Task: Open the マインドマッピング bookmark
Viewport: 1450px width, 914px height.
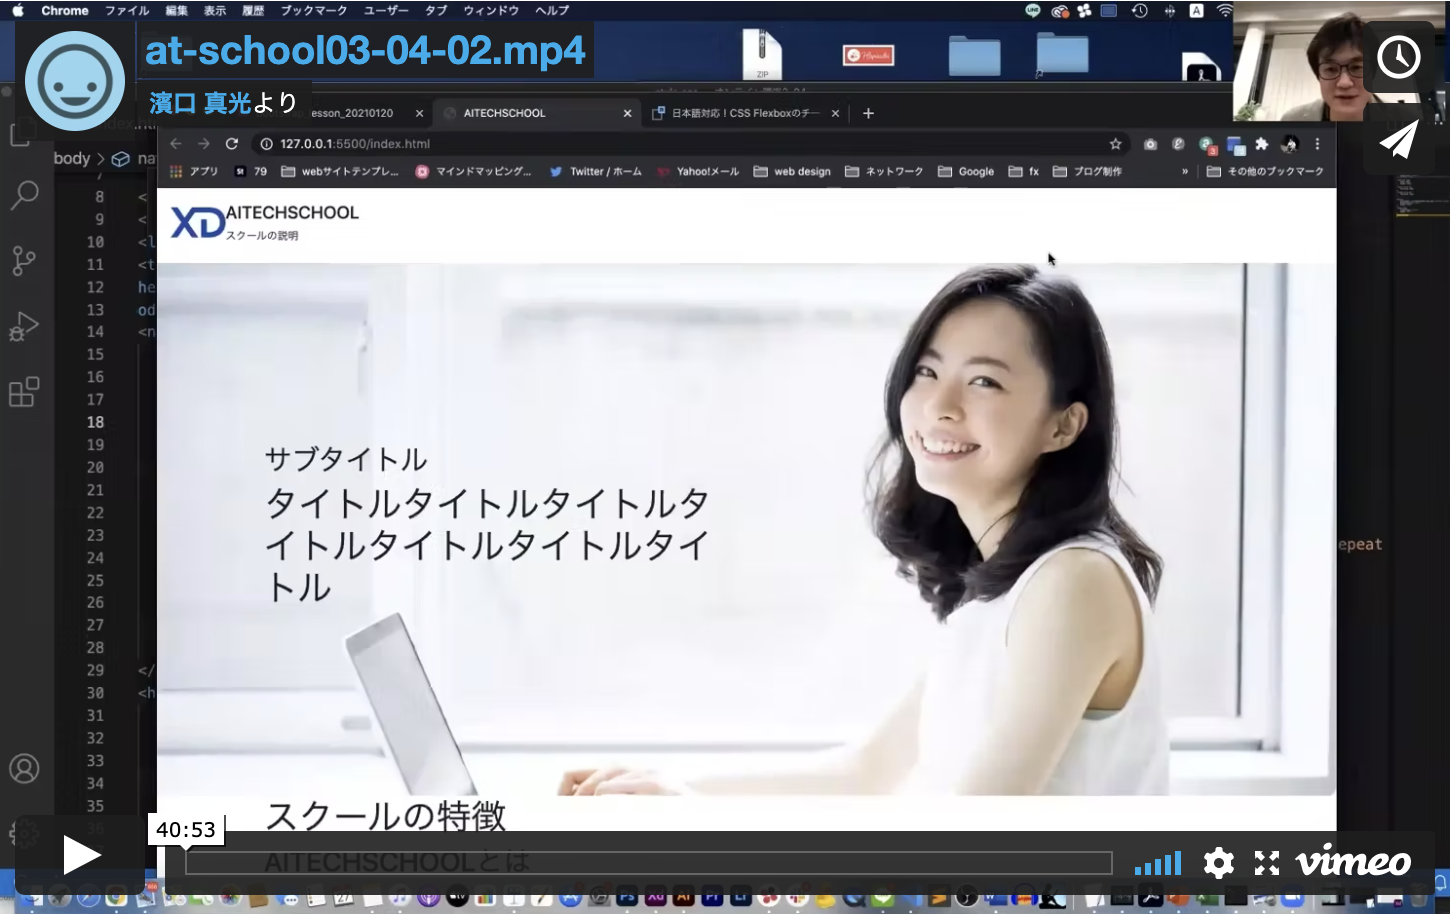Action: tap(474, 171)
